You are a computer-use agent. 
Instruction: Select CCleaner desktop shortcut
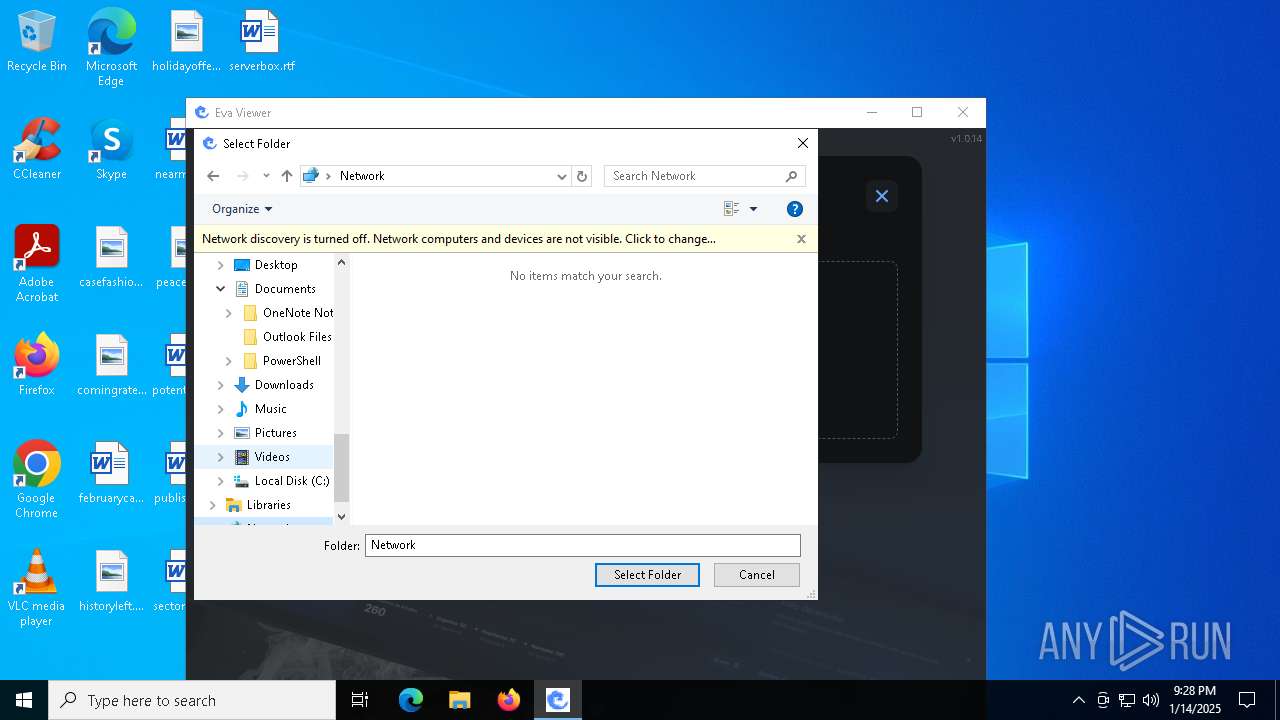pos(37,150)
